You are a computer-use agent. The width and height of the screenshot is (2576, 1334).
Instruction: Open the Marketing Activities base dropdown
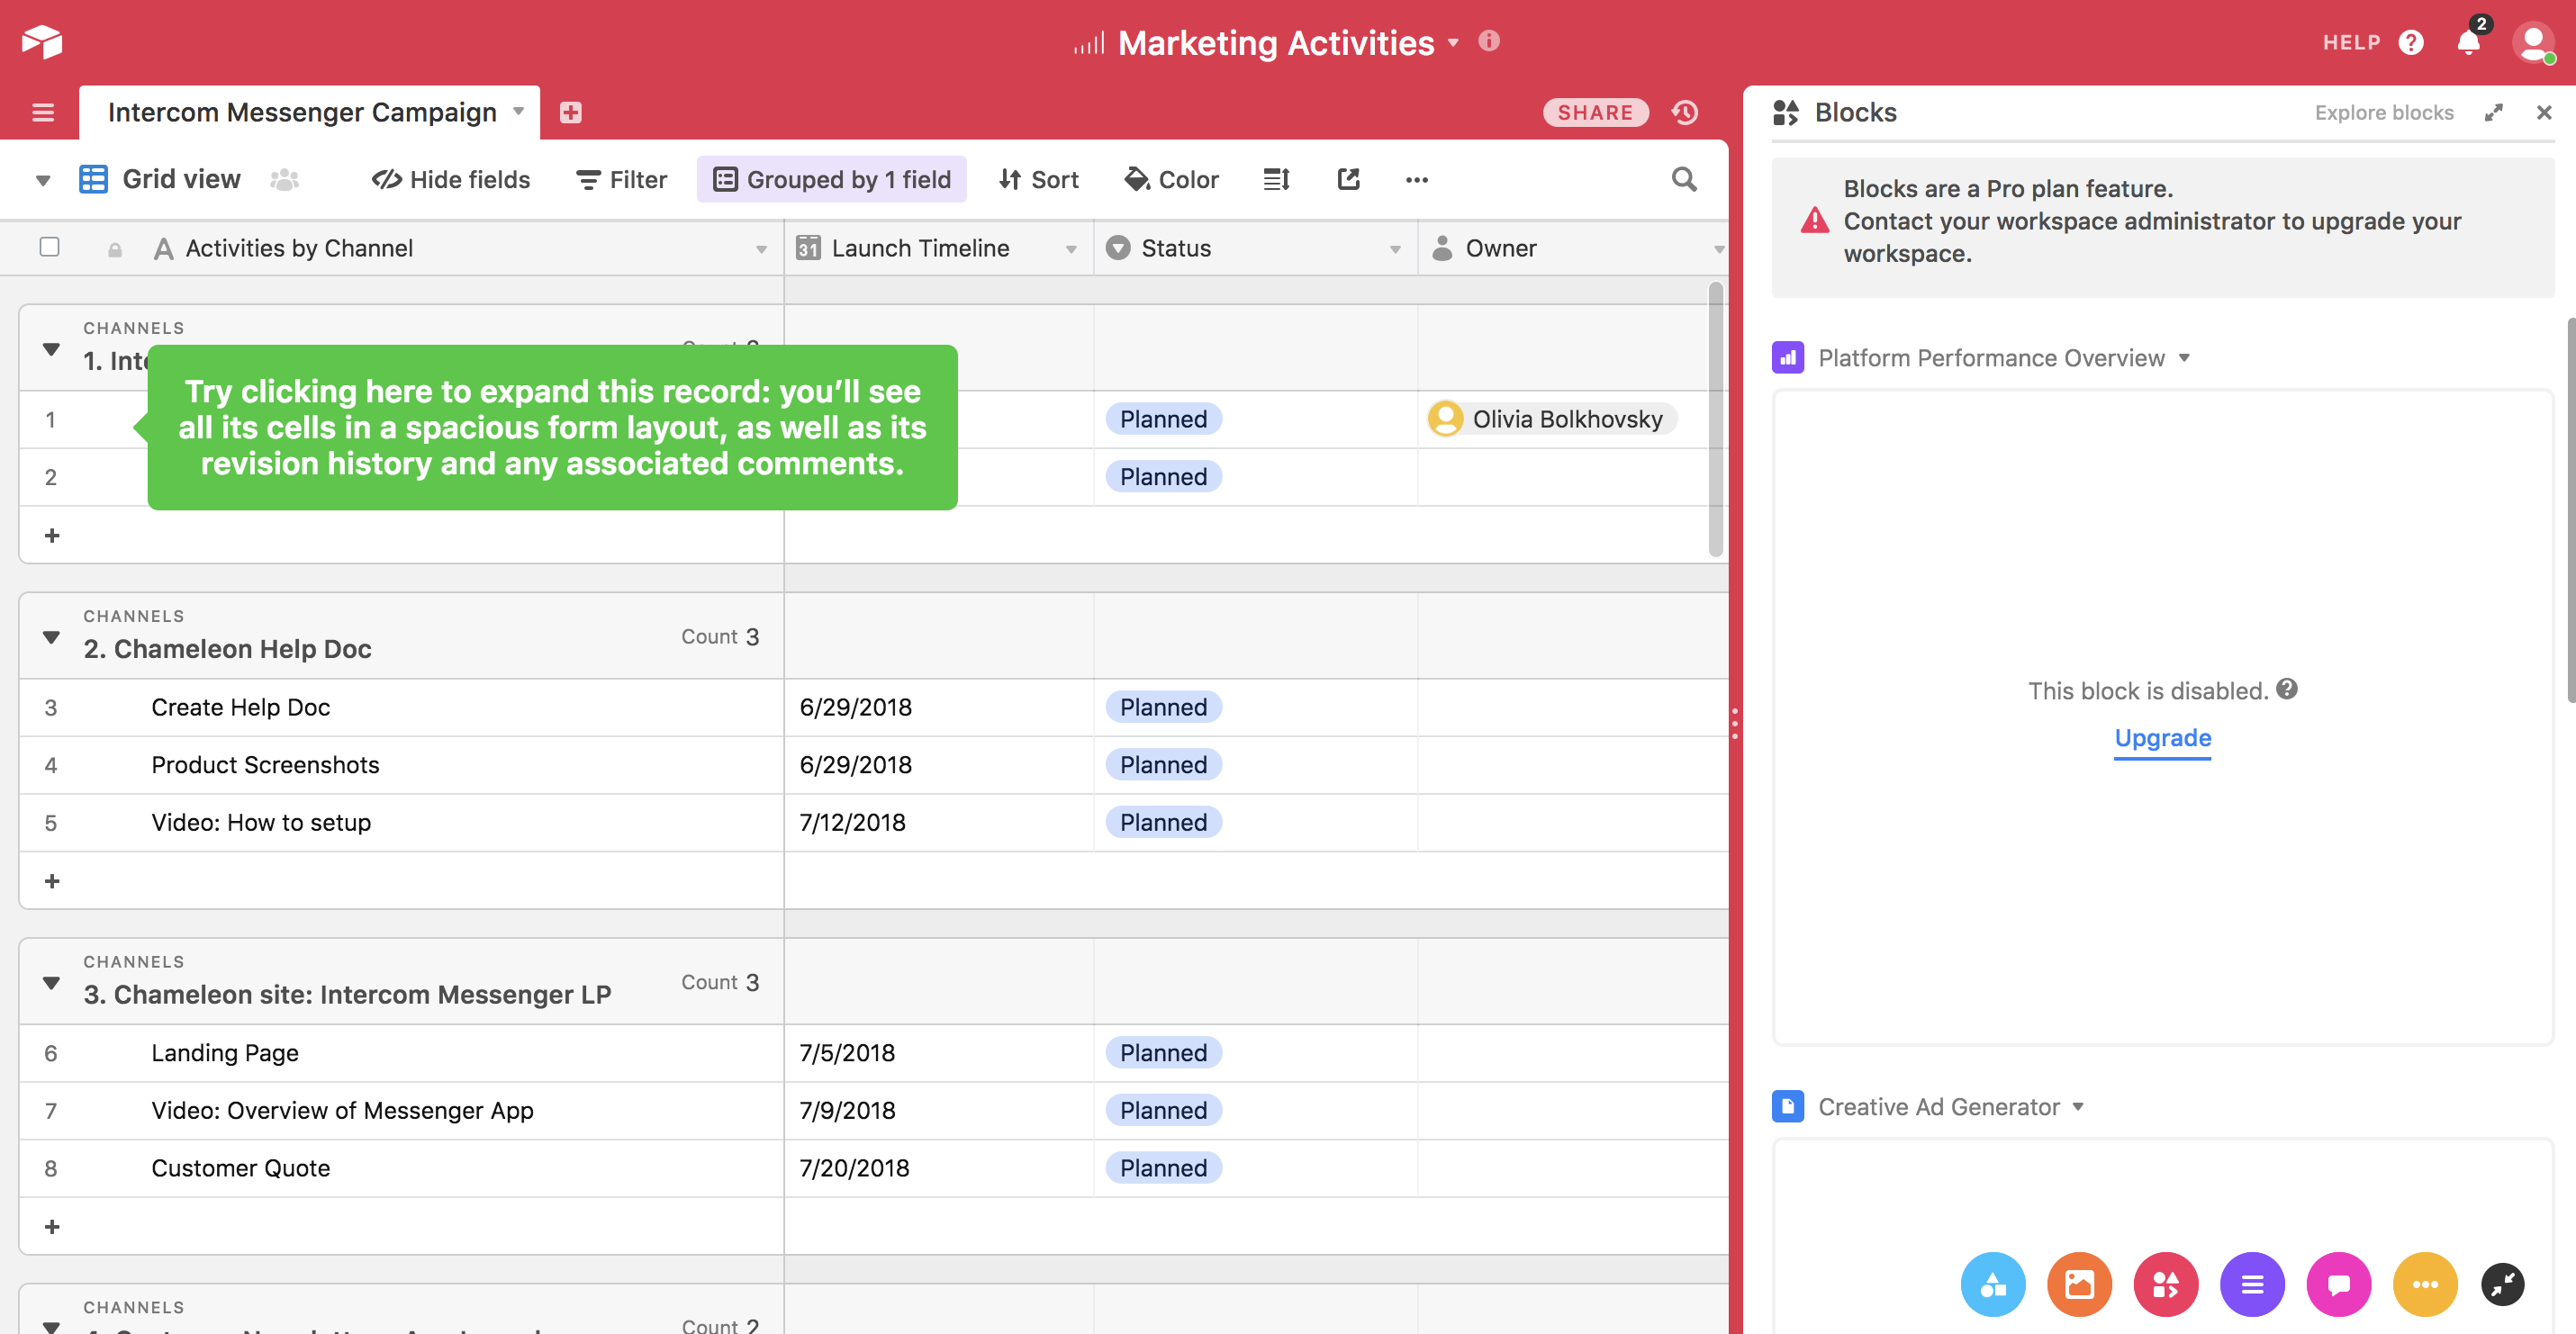pos(1454,43)
